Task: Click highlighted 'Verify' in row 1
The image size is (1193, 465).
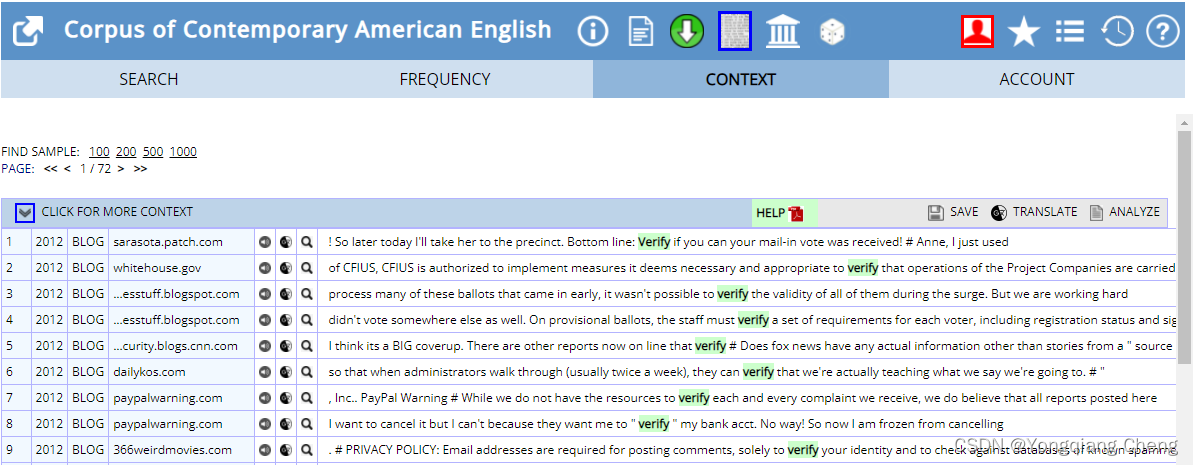Action: tap(654, 242)
